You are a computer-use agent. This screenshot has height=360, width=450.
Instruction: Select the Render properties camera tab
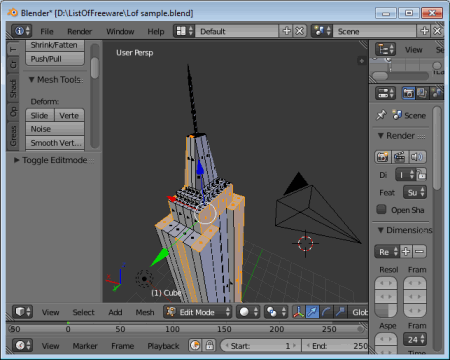coord(408,93)
